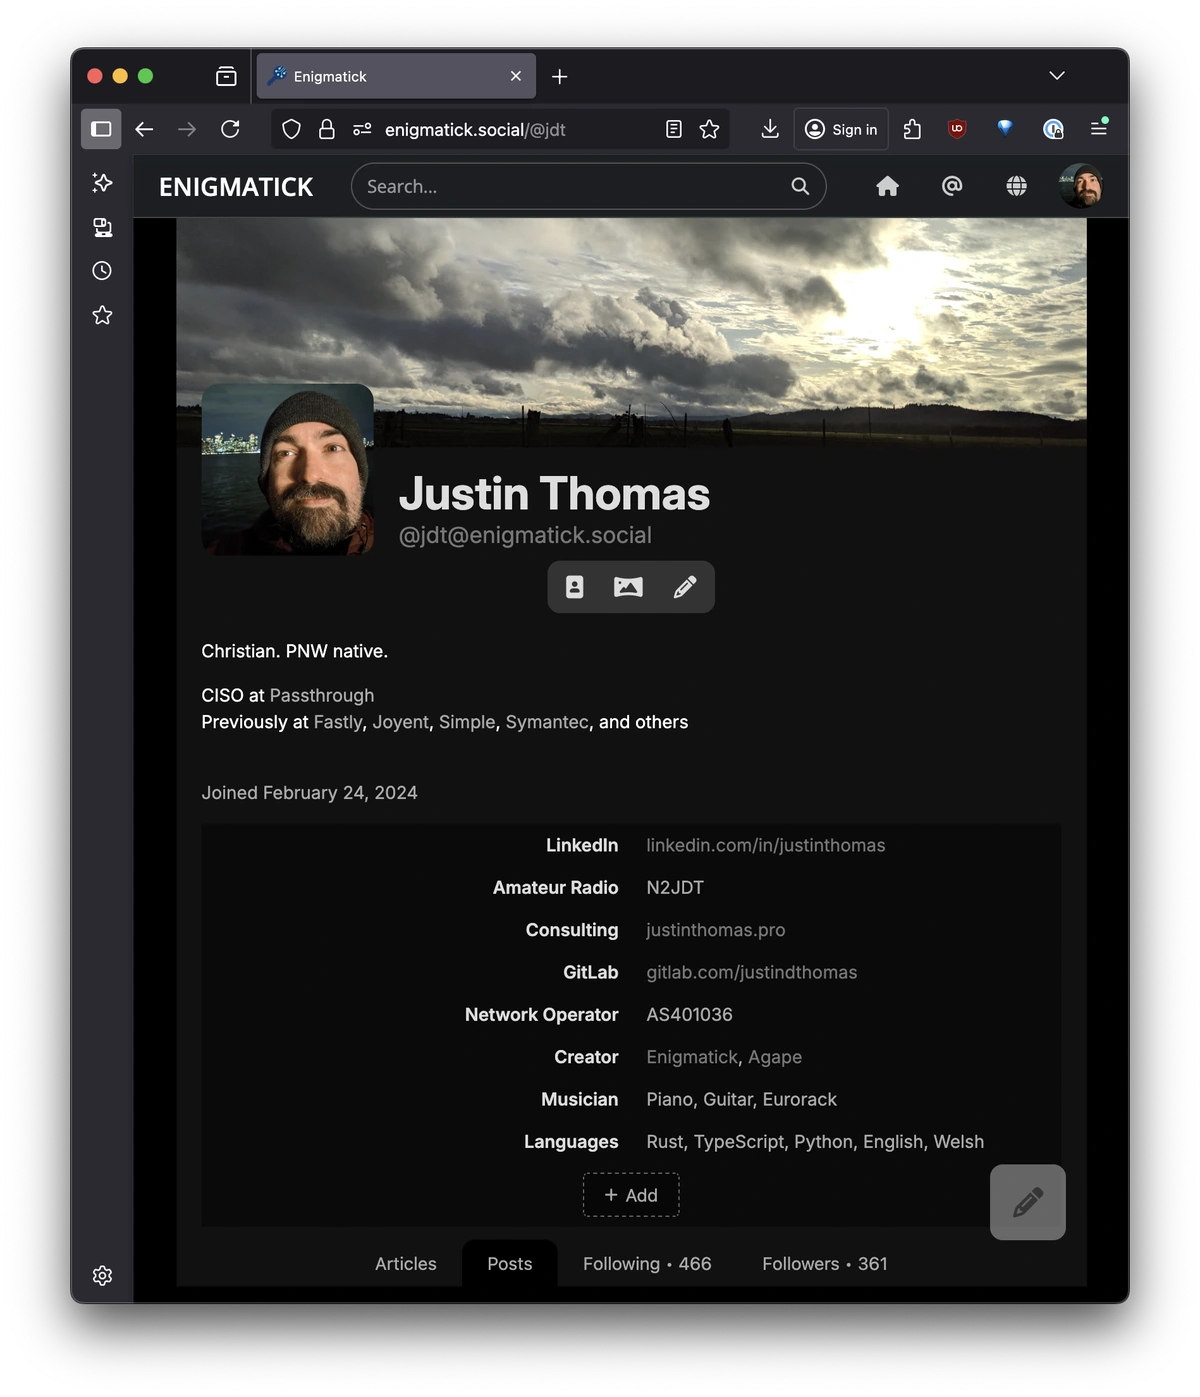
Task: Open uBlock Origin extension popup
Action: pos(957,129)
